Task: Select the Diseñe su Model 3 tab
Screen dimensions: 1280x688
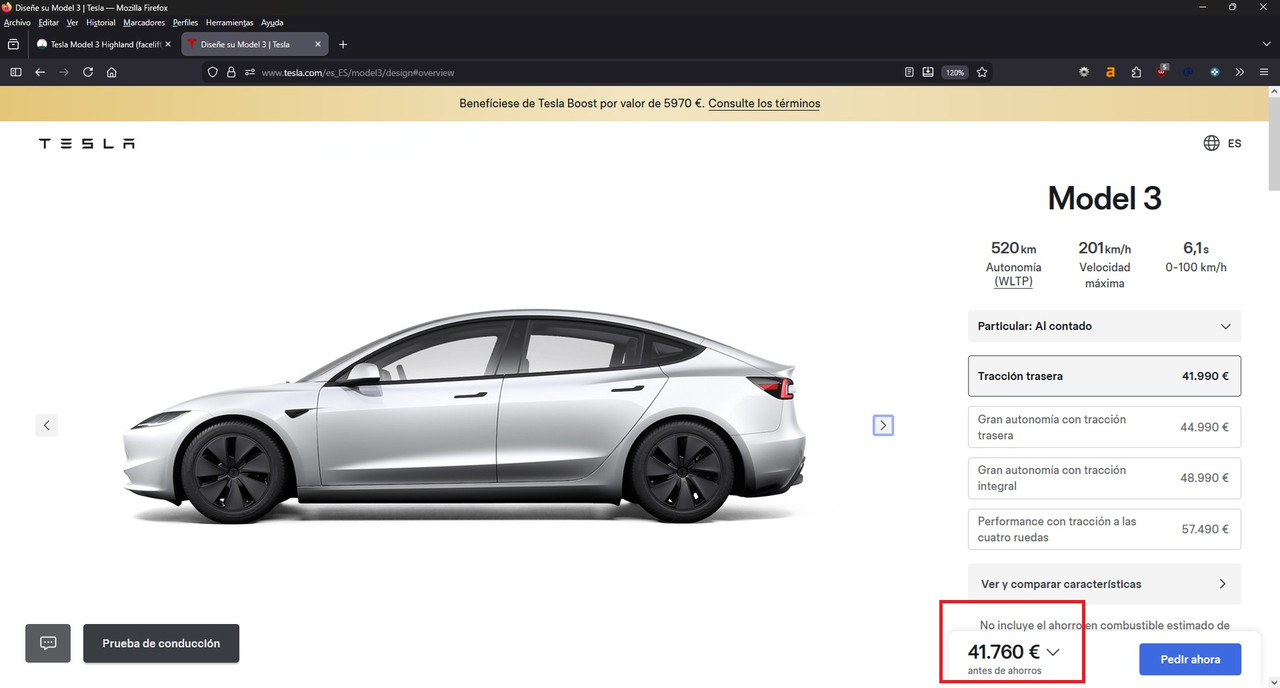Action: (x=254, y=44)
